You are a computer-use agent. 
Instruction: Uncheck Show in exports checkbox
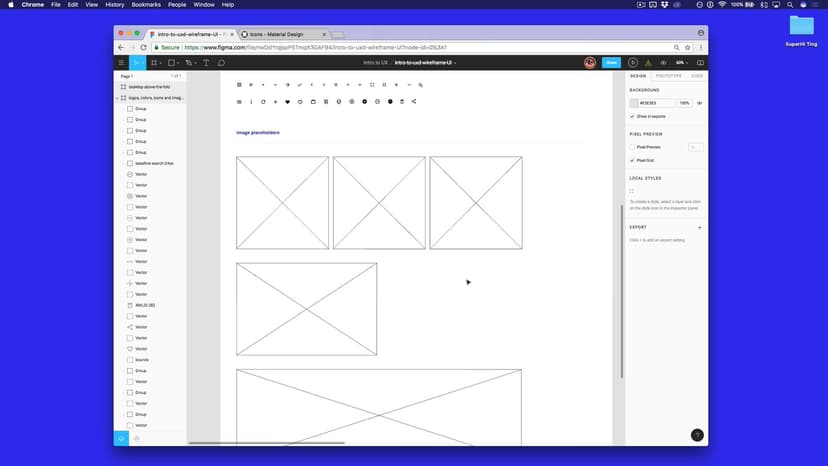click(632, 116)
